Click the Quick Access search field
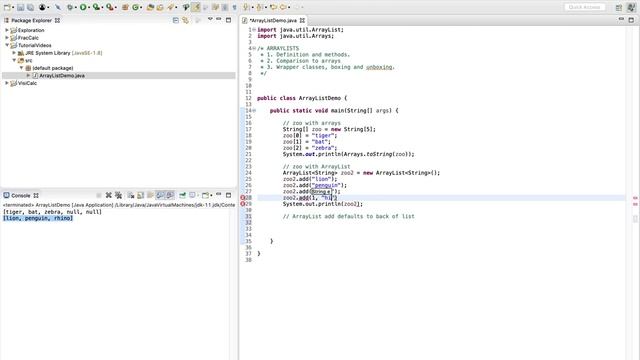The image size is (640, 360). pos(584,7)
